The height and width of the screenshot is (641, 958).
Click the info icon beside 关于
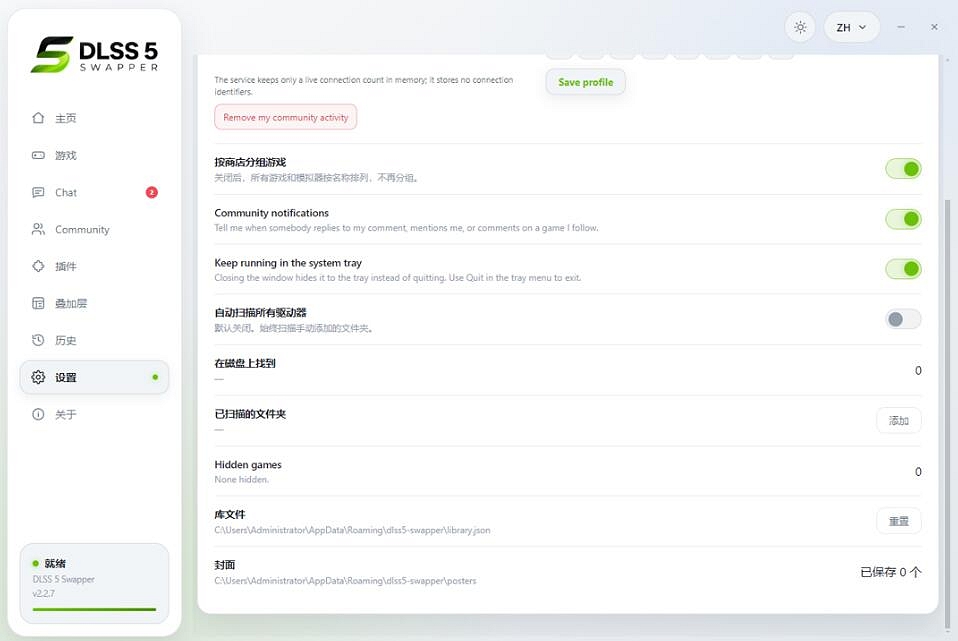38,414
